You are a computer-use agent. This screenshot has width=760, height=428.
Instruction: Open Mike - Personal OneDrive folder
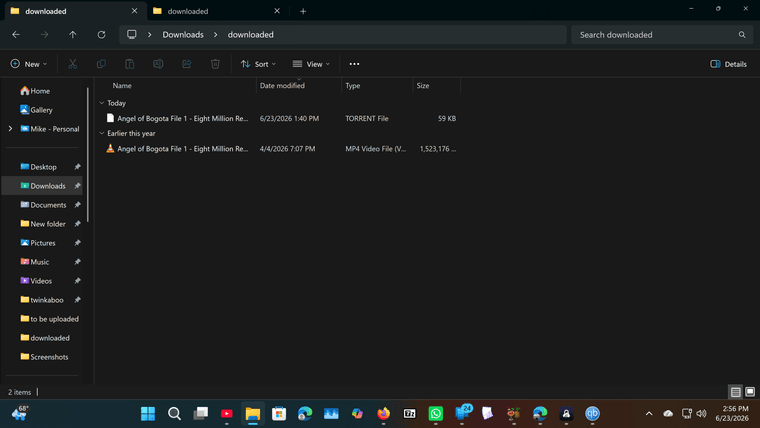coord(49,129)
